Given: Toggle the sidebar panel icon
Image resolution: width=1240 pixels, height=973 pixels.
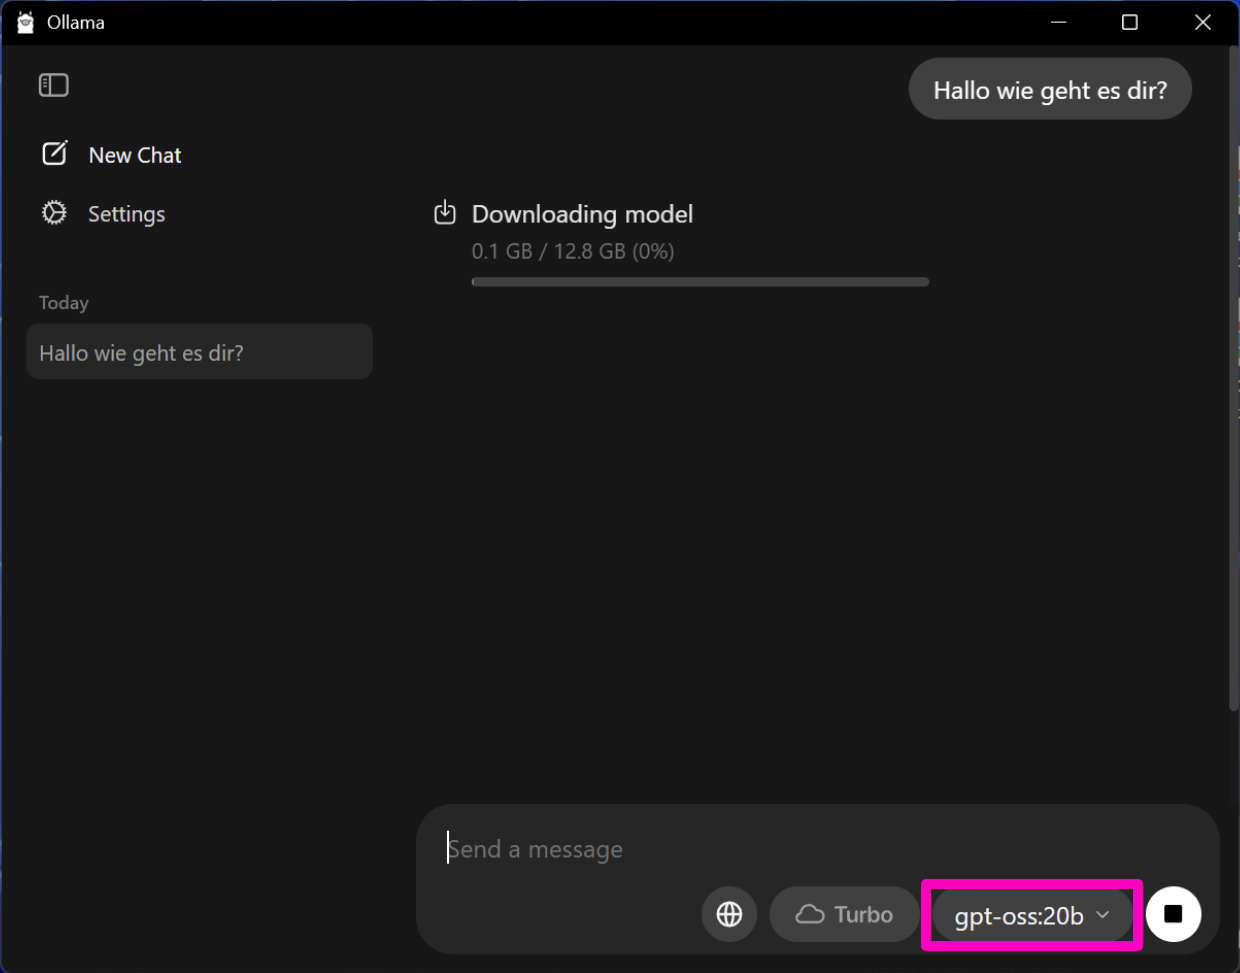Looking at the screenshot, I should tap(54, 85).
